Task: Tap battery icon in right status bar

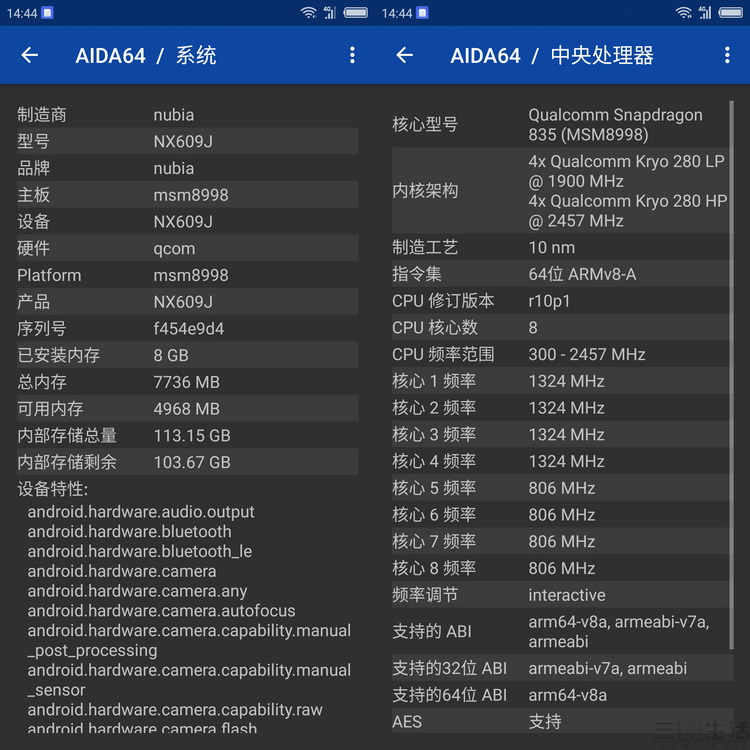Action: [730, 12]
